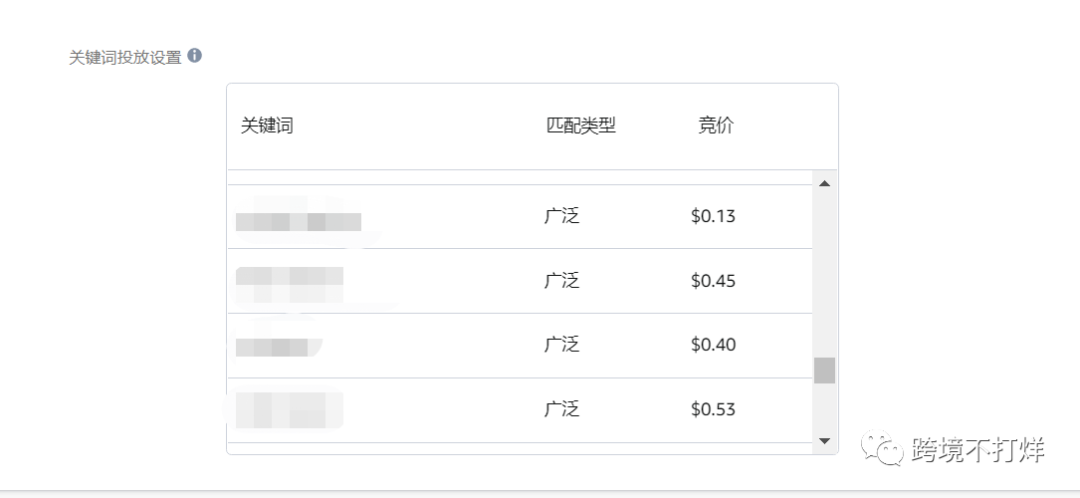Click the scrollbar up arrow

(824, 184)
